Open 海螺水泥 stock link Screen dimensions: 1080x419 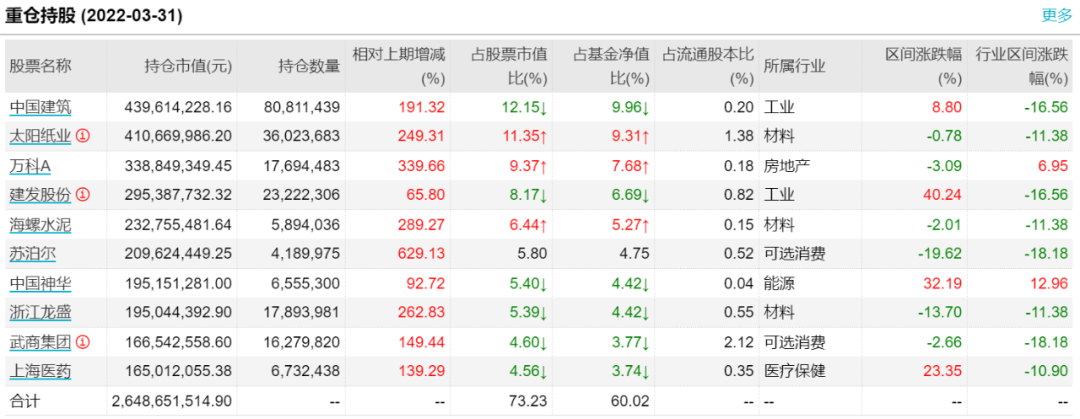pos(40,225)
